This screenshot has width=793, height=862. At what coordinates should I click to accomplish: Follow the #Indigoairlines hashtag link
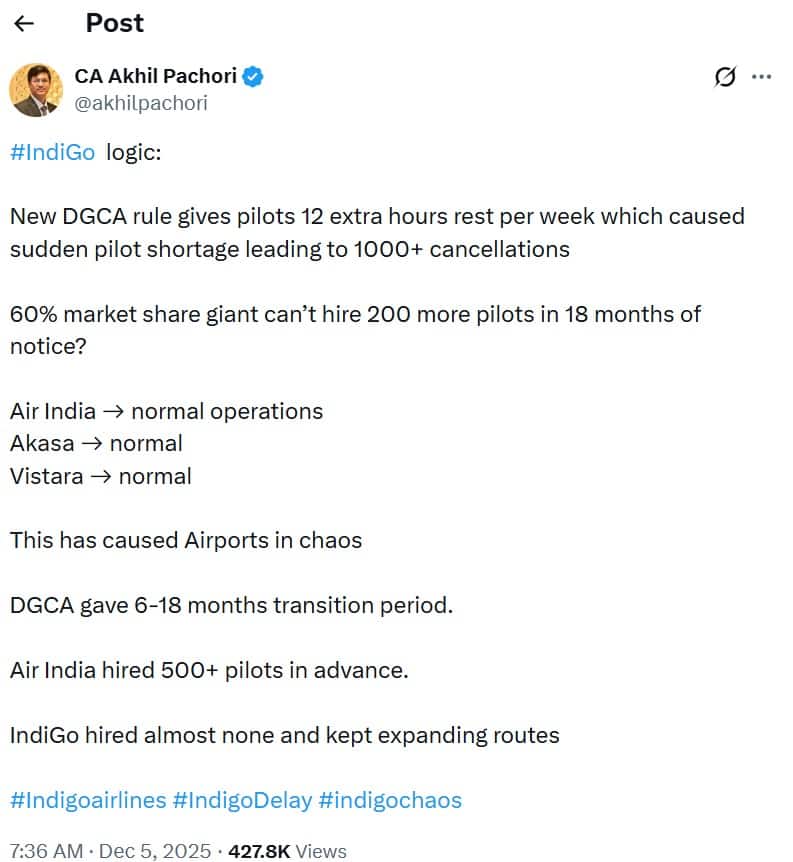pos(87,800)
